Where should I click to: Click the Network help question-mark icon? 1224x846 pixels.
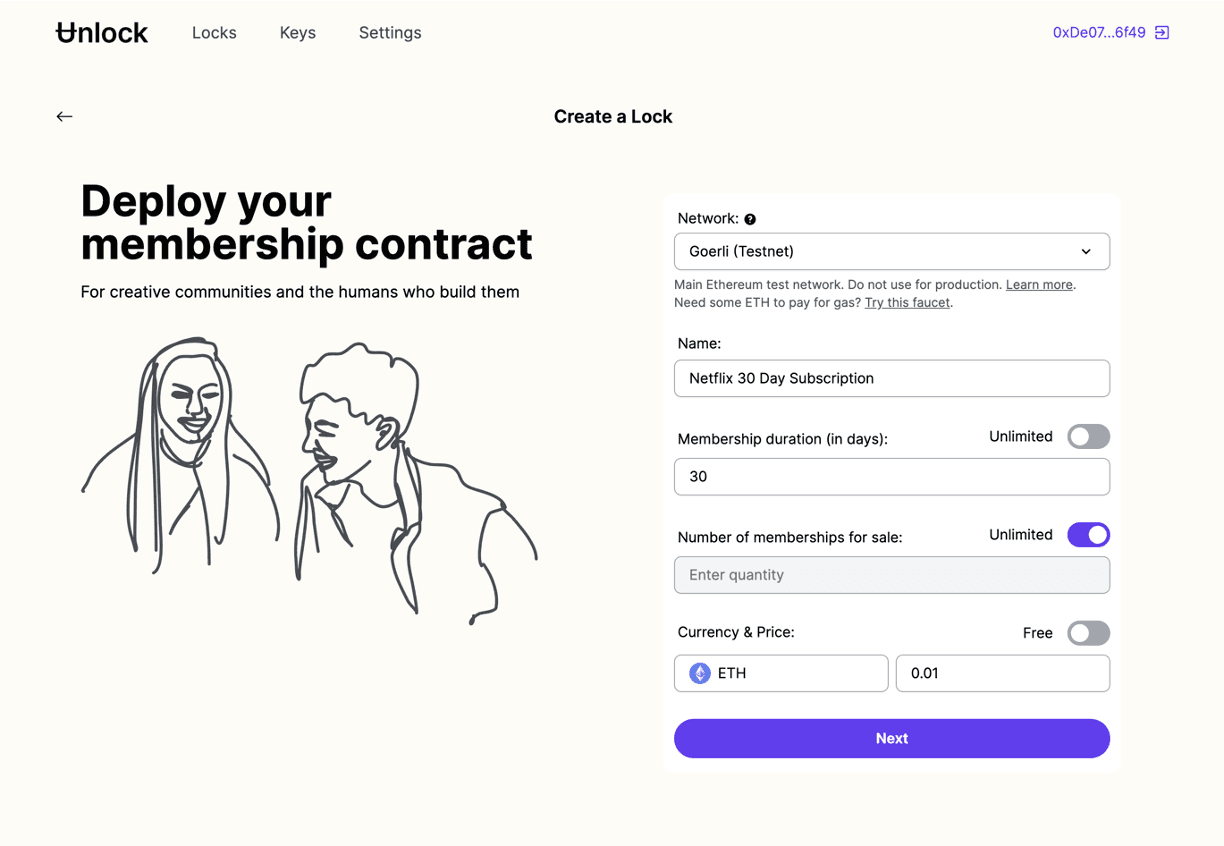pyautogui.click(x=750, y=219)
